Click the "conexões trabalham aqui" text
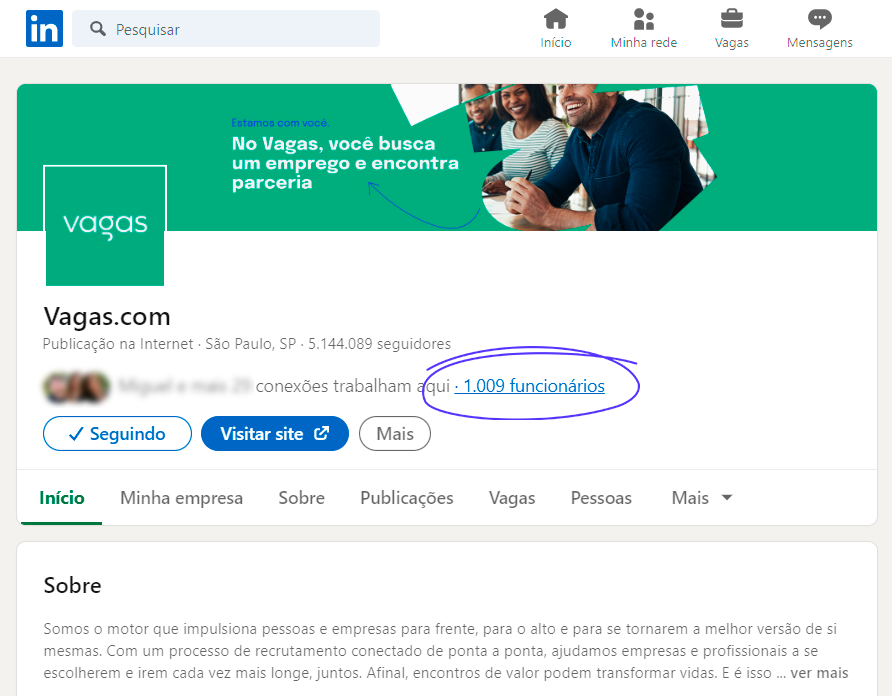The image size is (892, 696). point(353,386)
